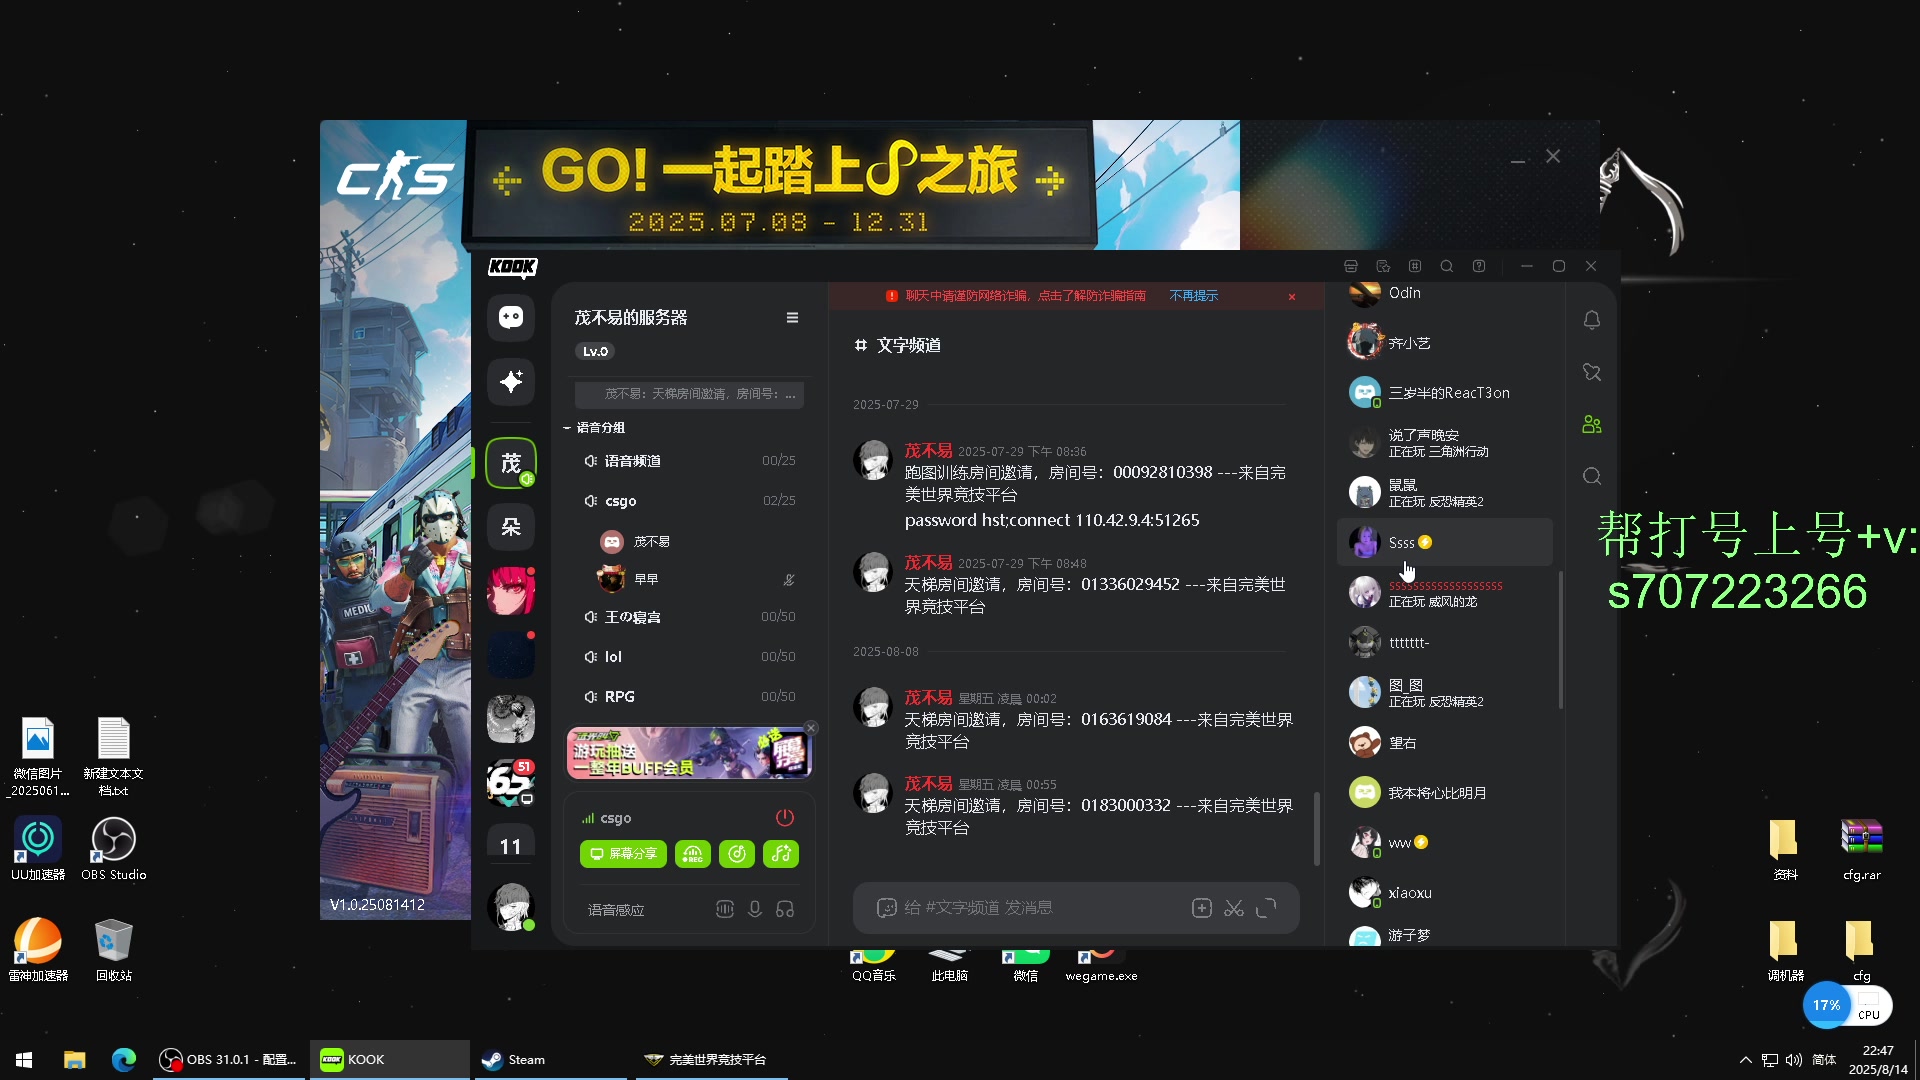Open the help question mark icon
The width and height of the screenshot is (1920, 1080).
pyautogui.click(x=1479, y=266)
